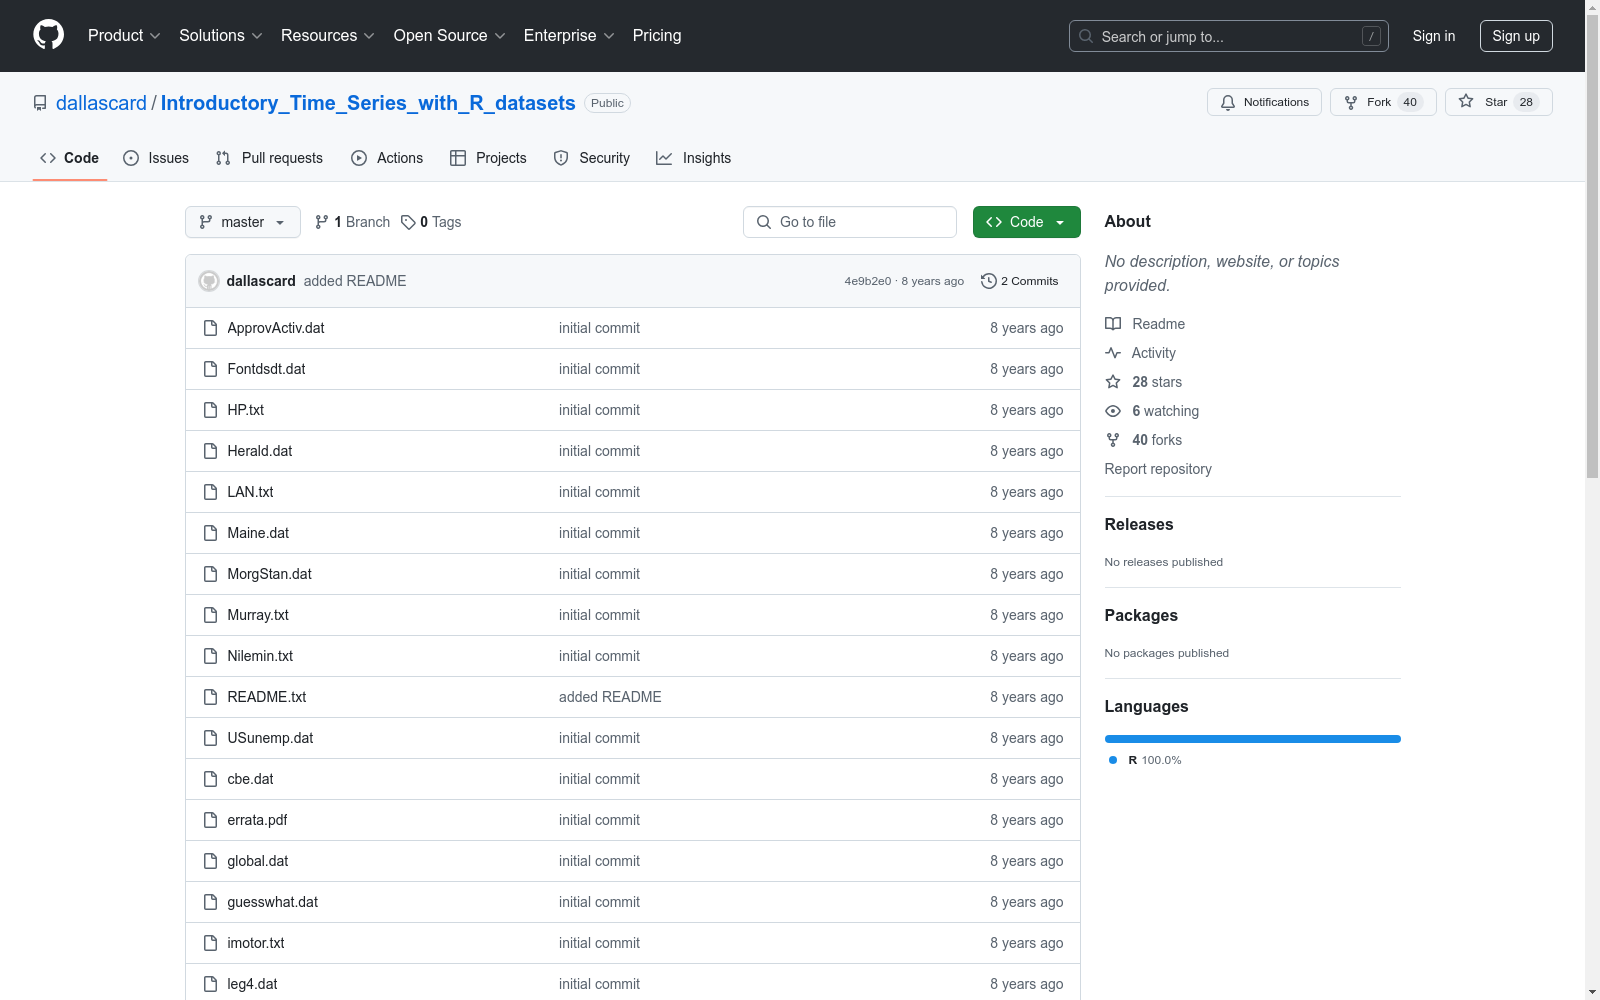Click the Notifications bell icon
Image resolution: width=1600 pixels, height=1000 pixels.
click(1228, 102)
